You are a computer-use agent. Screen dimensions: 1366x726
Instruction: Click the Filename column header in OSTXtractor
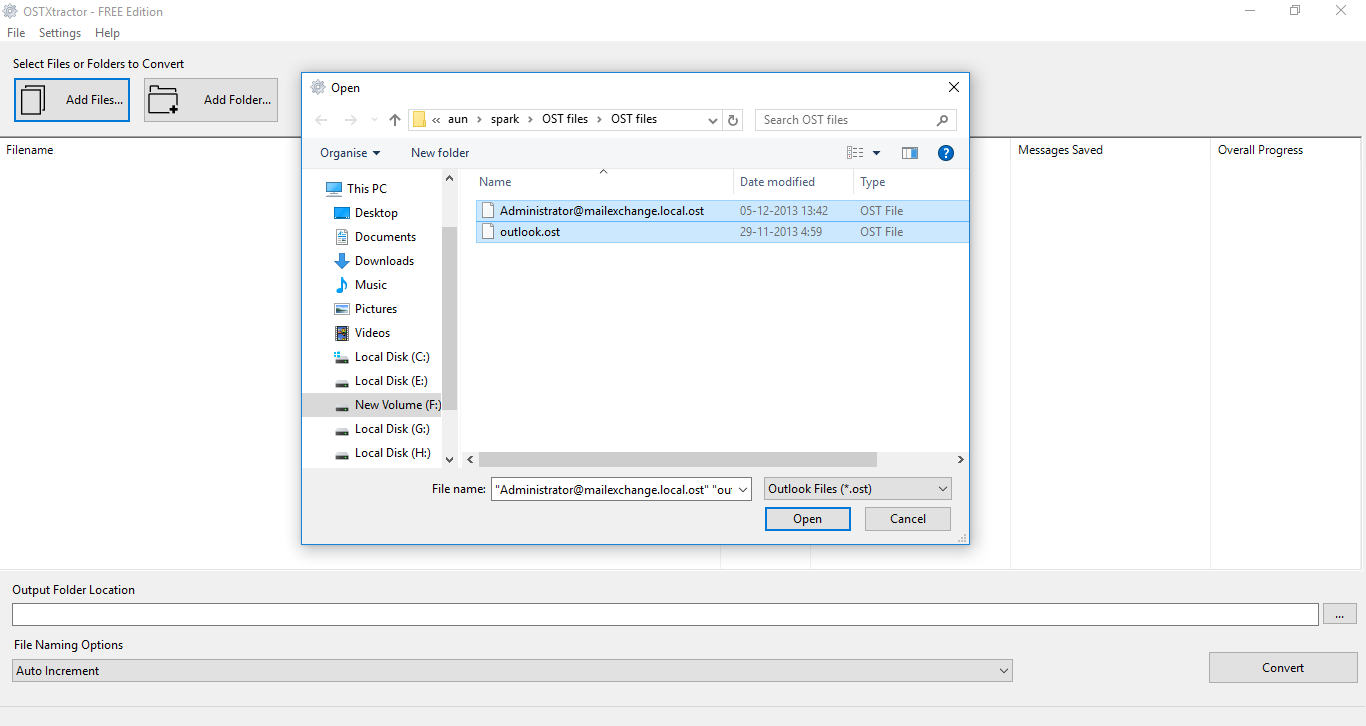tap(30, 150)
